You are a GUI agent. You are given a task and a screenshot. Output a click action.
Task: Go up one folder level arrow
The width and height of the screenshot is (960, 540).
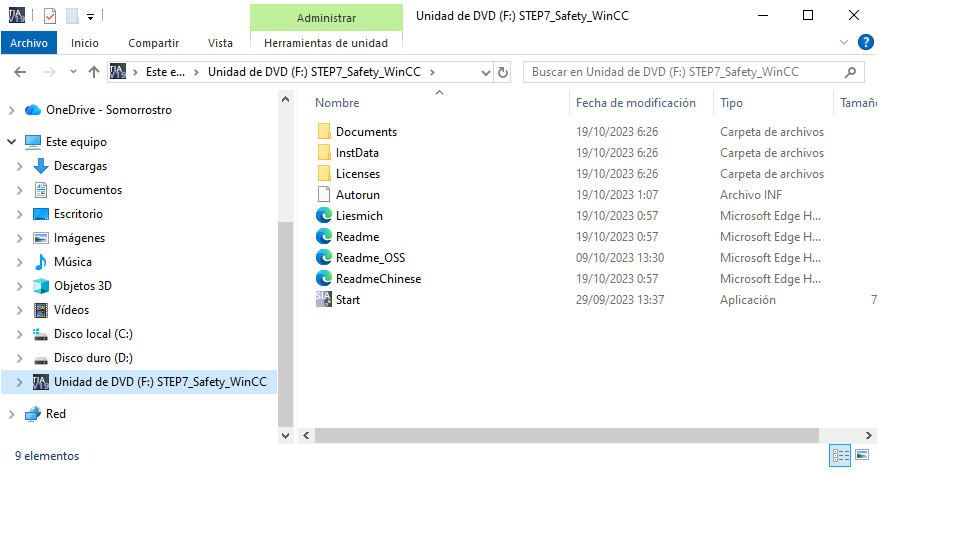pos(94,72)
